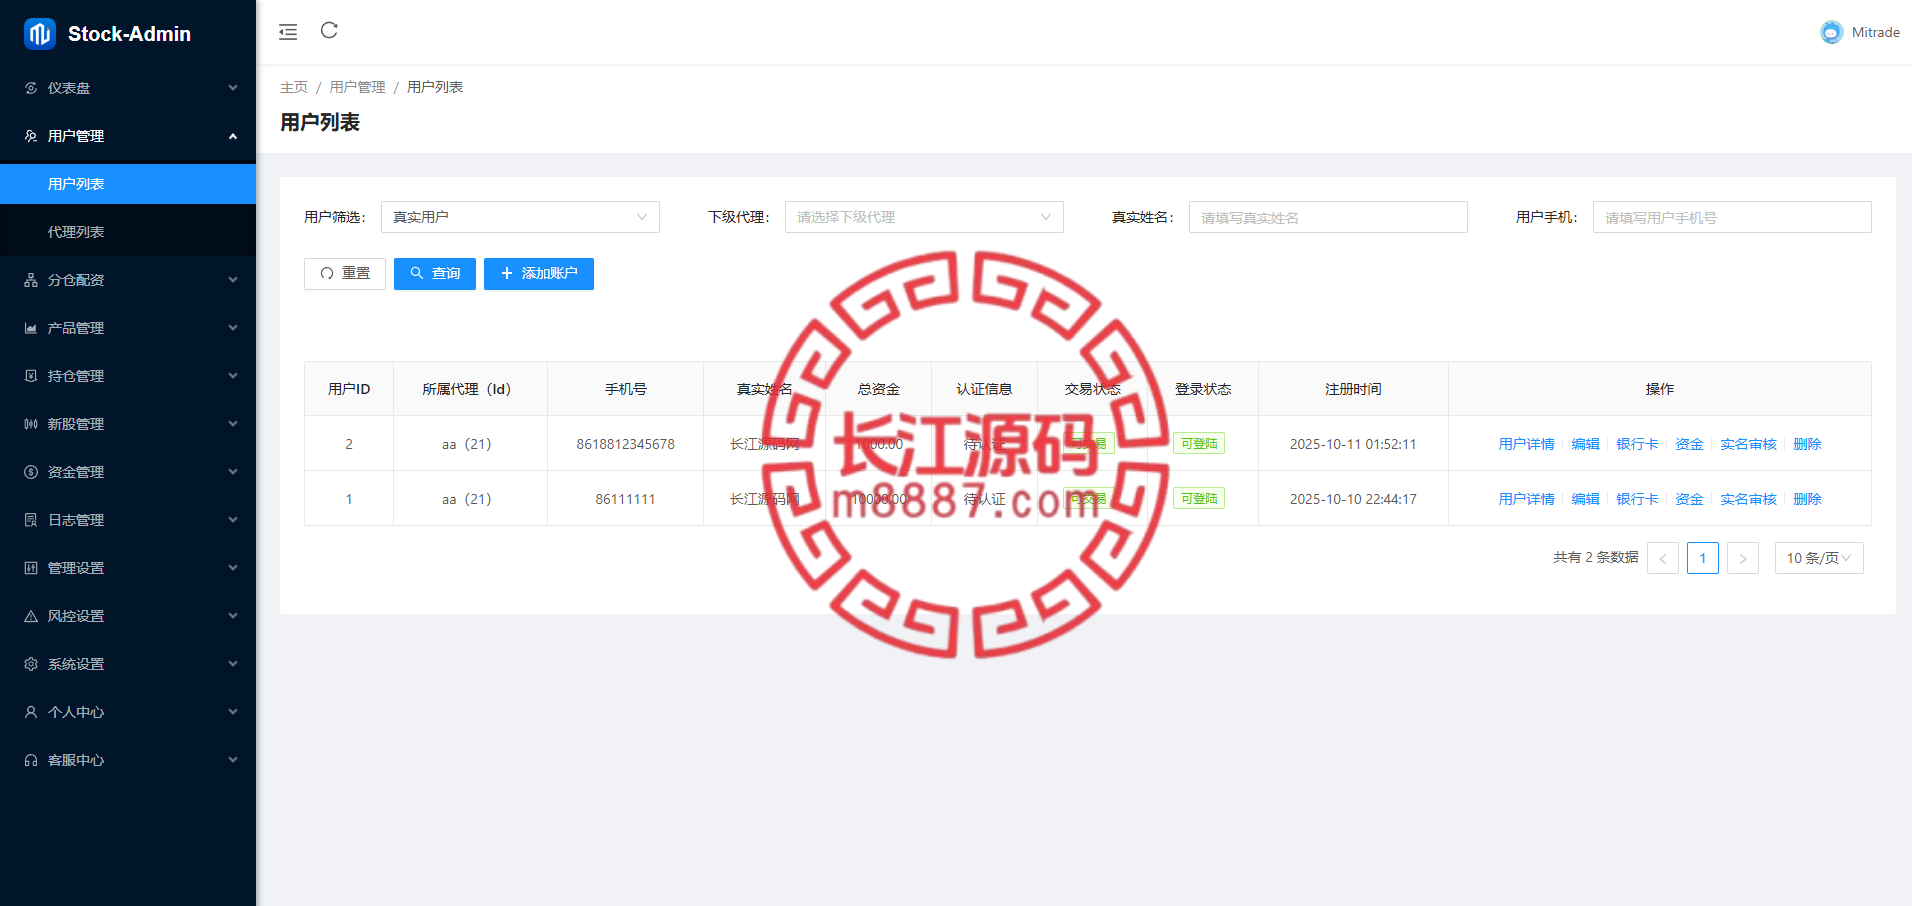
Task: Click the 查询 search button
Action: click(435, 274)
